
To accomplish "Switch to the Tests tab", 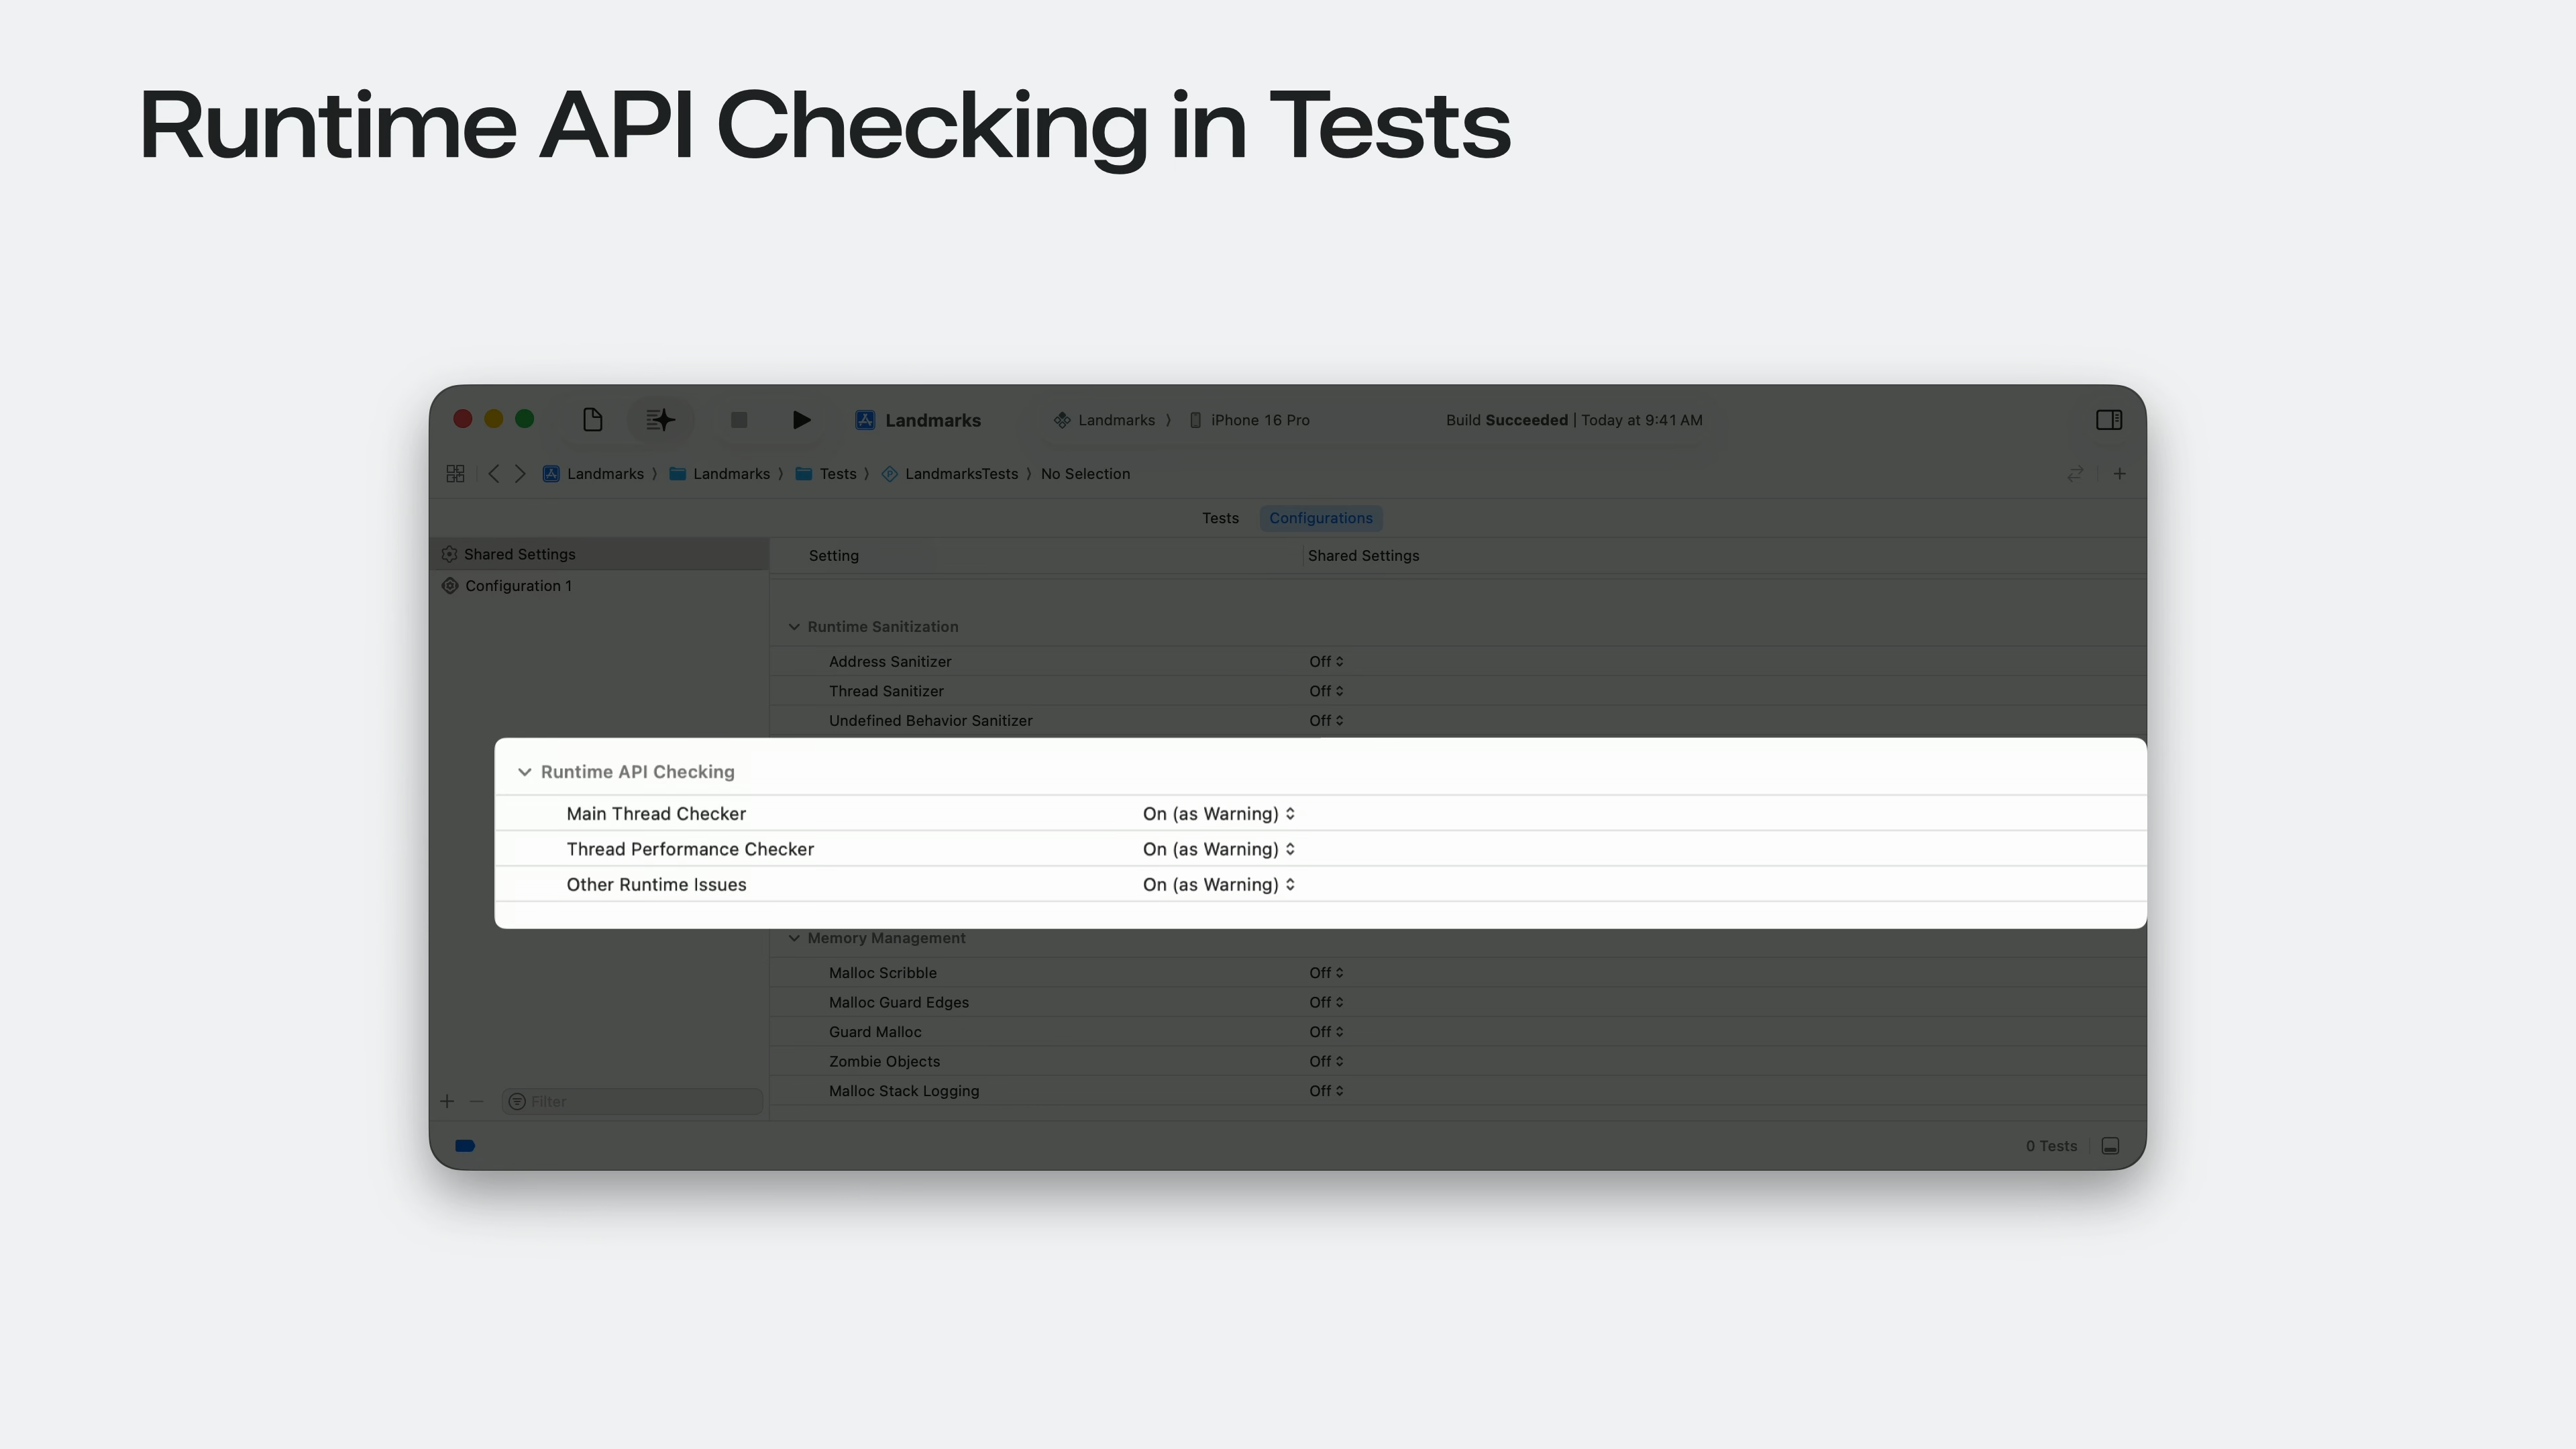I will (1220, 518).
